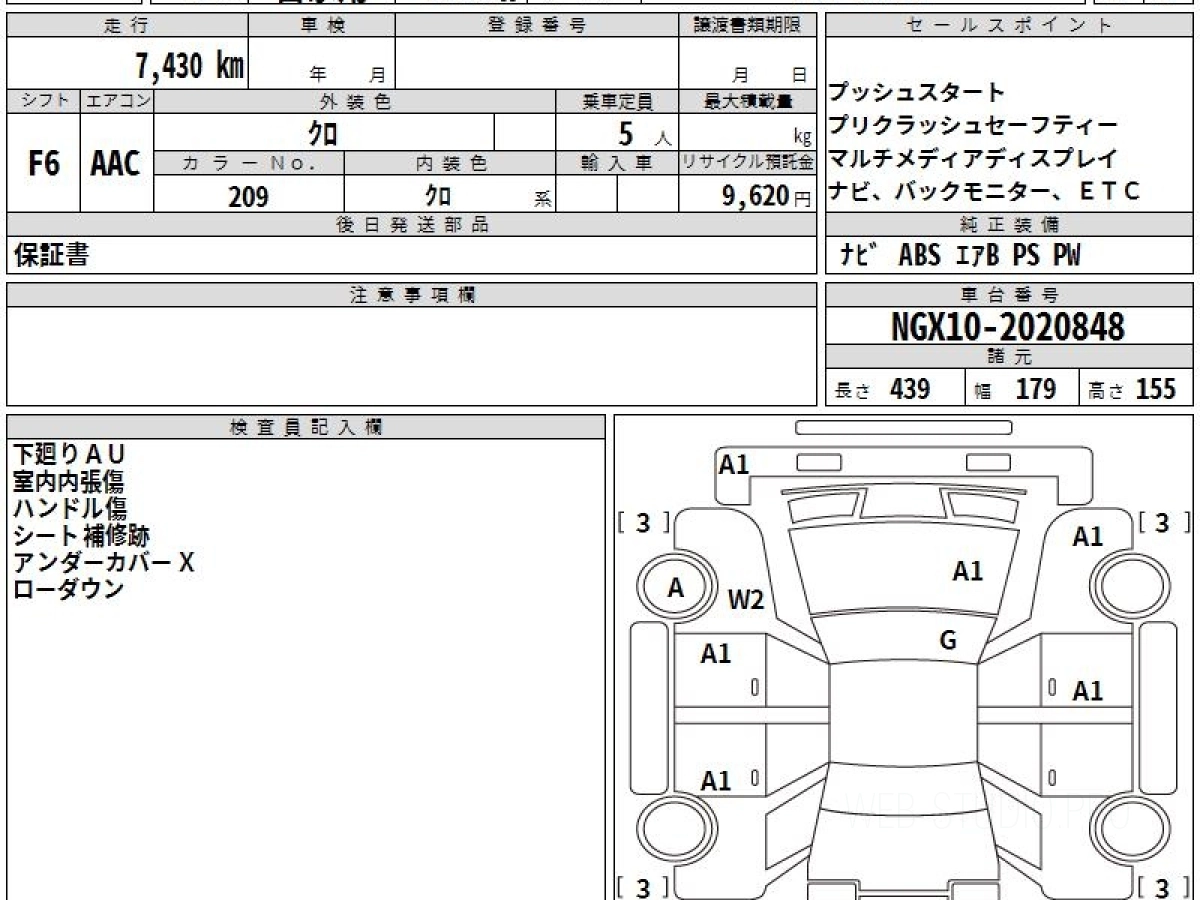This screenshot has width=1200, height=900.
Task: Select the 純正装備 header
Action: [1010, 225]
